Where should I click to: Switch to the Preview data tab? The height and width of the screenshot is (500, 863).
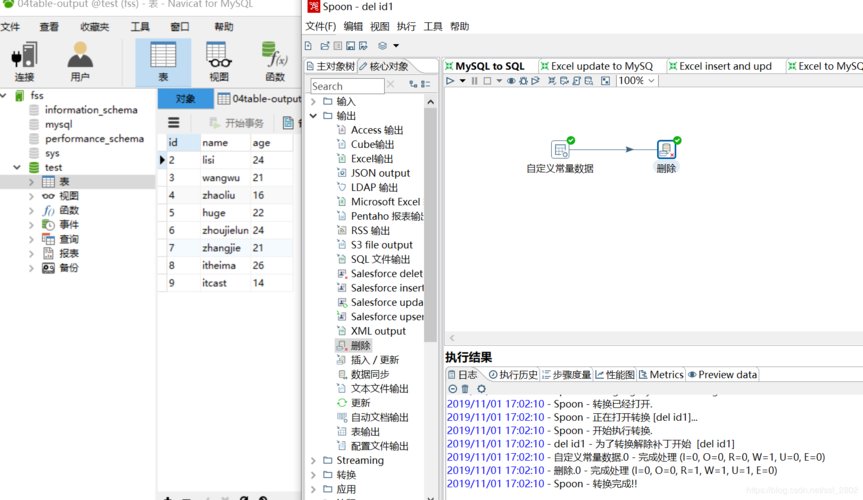click(x=722, y=375)
